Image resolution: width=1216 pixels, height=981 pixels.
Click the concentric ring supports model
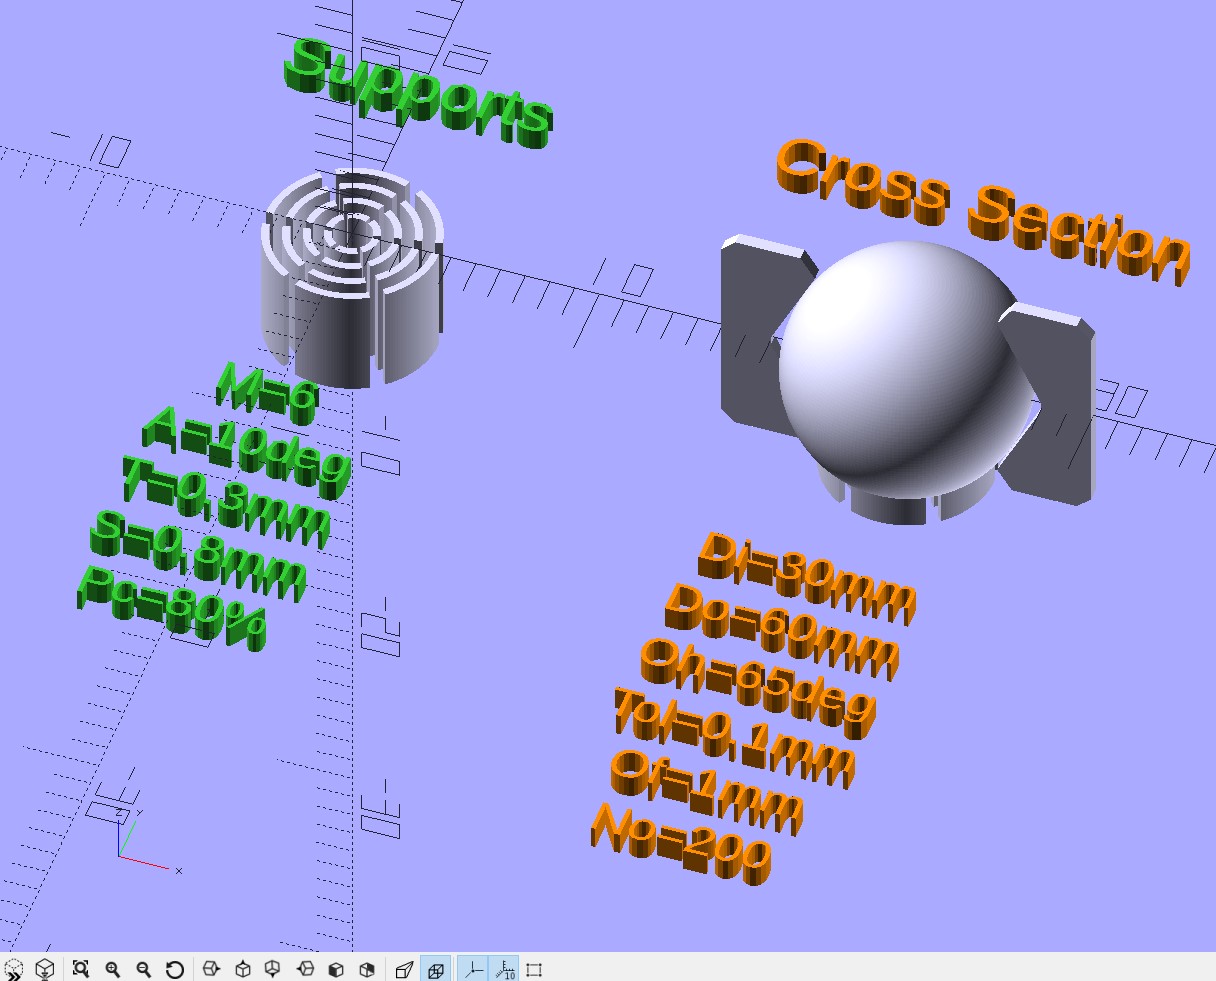pos(352,278)
